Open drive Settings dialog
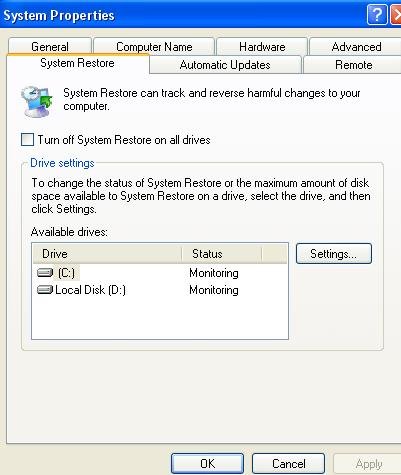Viewport: 401px width, 475px height. (334, 254)
